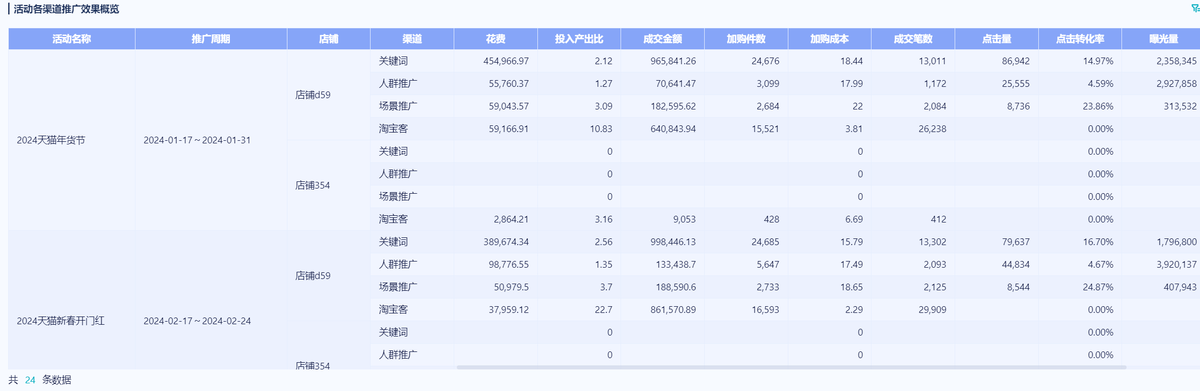The height and width of the screenshot is (391, 1200).
Task: Click the 曝光量 column header
Action: click(x=1160, y=39)
